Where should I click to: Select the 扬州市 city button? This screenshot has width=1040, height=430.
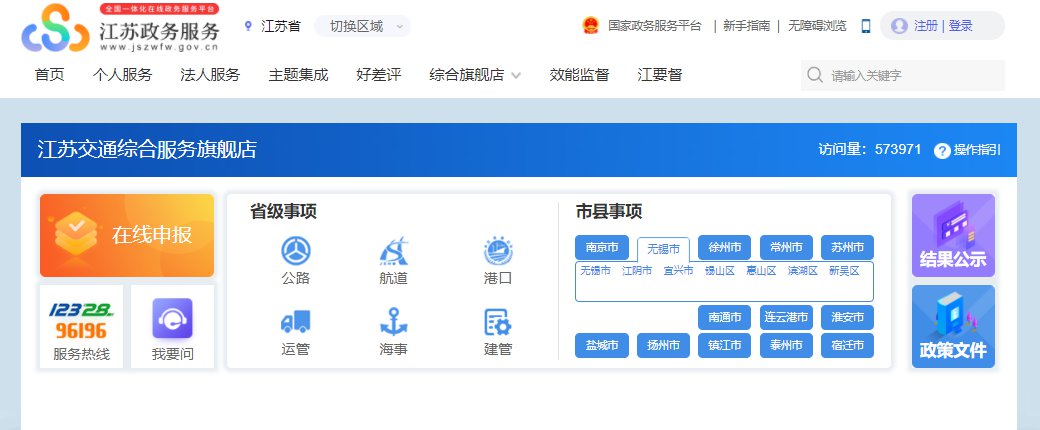coord(663,346)
